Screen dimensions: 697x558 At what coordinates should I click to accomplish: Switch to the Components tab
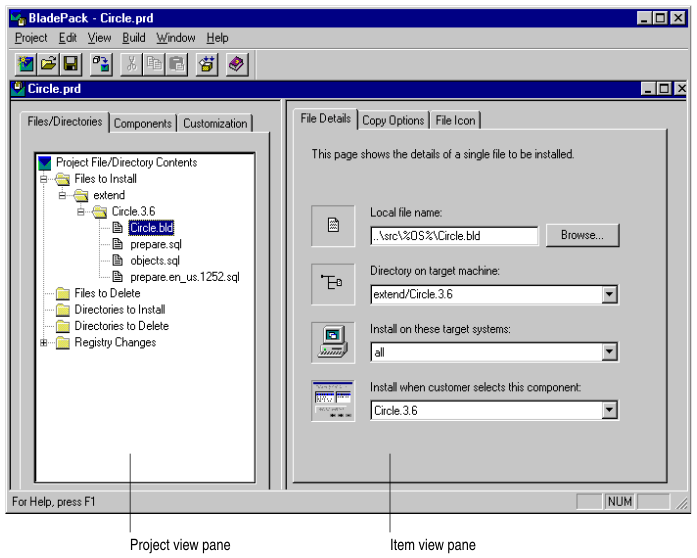[143, 124]
